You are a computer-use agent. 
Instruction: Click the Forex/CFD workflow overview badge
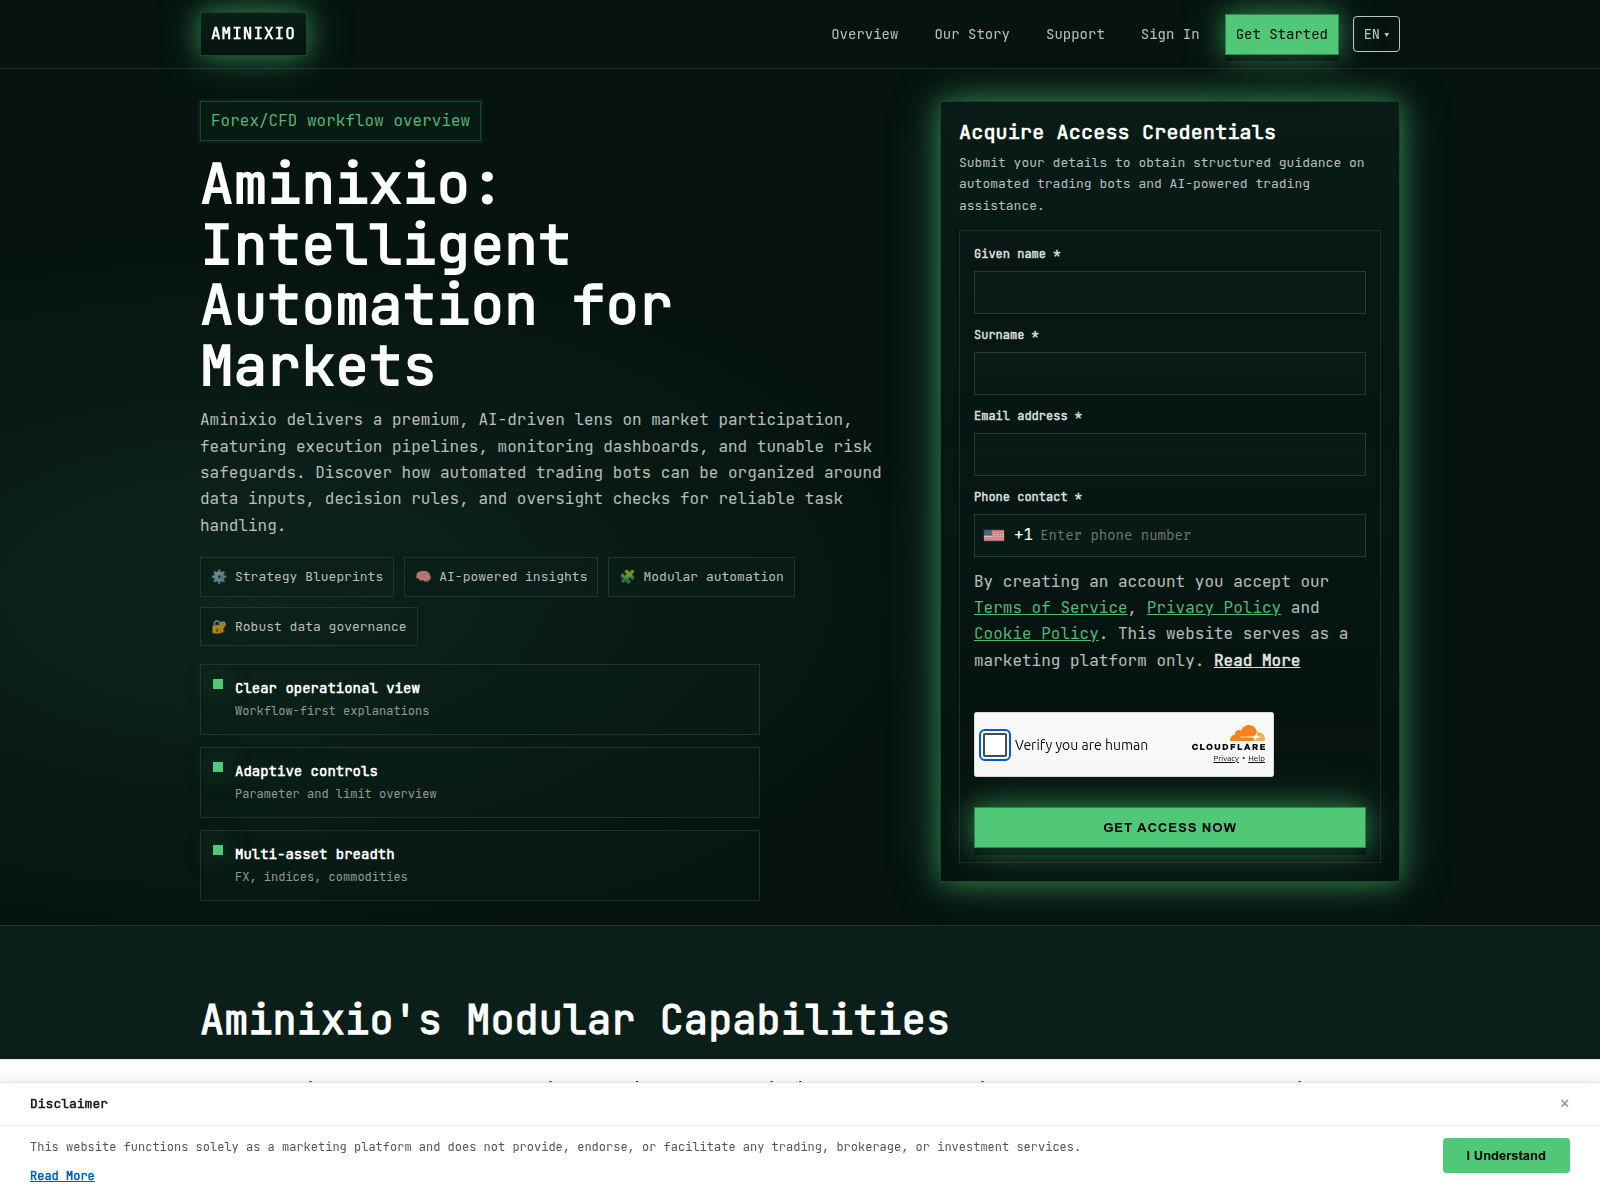pos(340,121)
